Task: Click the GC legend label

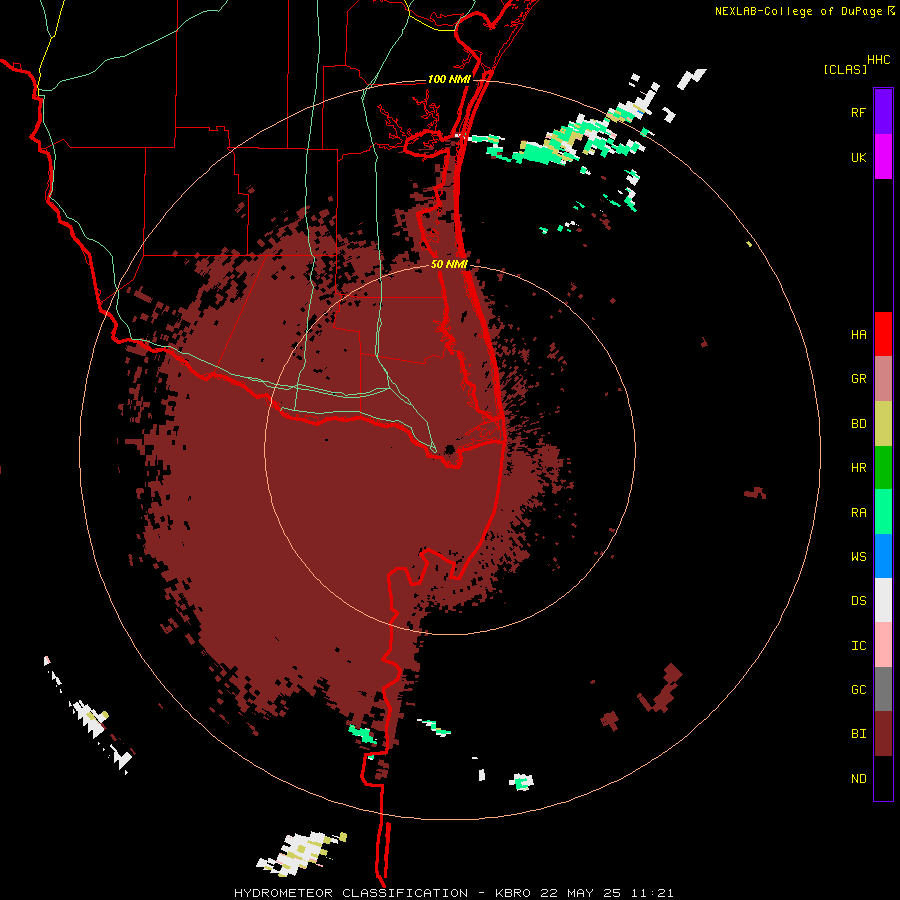Action: click(x=859, y=690)
